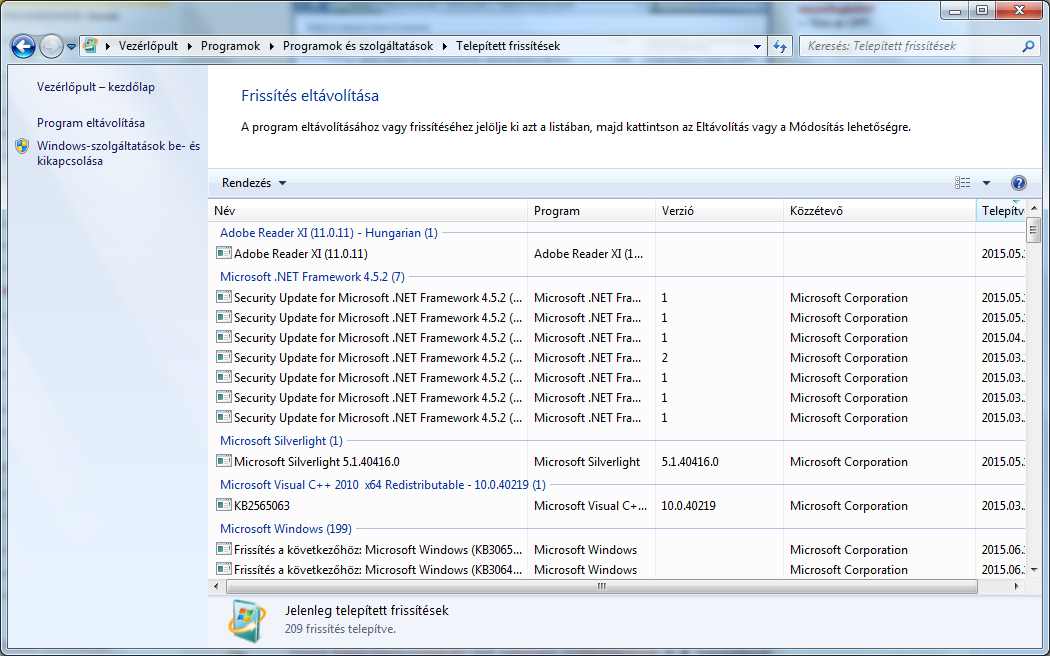Click the vertical scrollbar down arrow
This screenshot has width=1050, height=656.
[1033, 570]
